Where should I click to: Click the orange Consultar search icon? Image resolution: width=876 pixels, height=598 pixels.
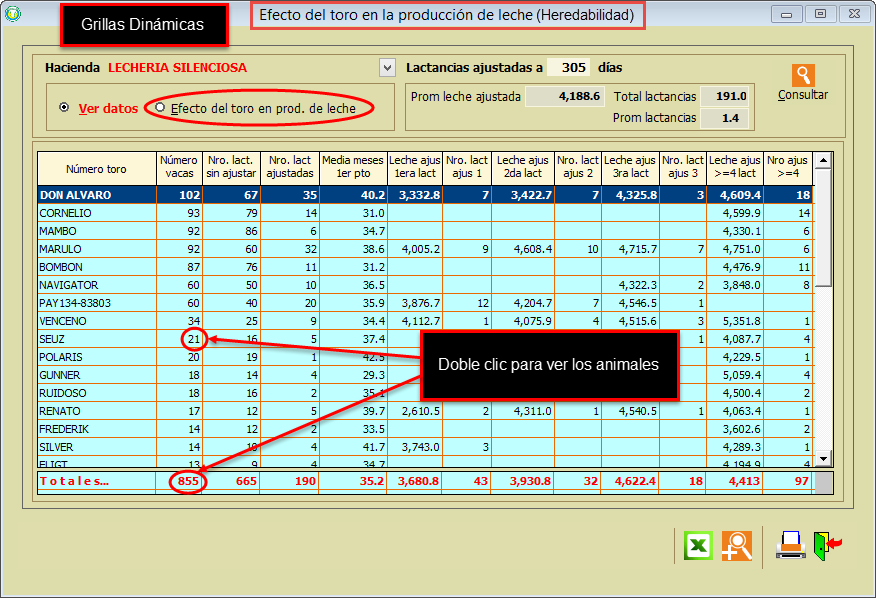tap(803, 76)
